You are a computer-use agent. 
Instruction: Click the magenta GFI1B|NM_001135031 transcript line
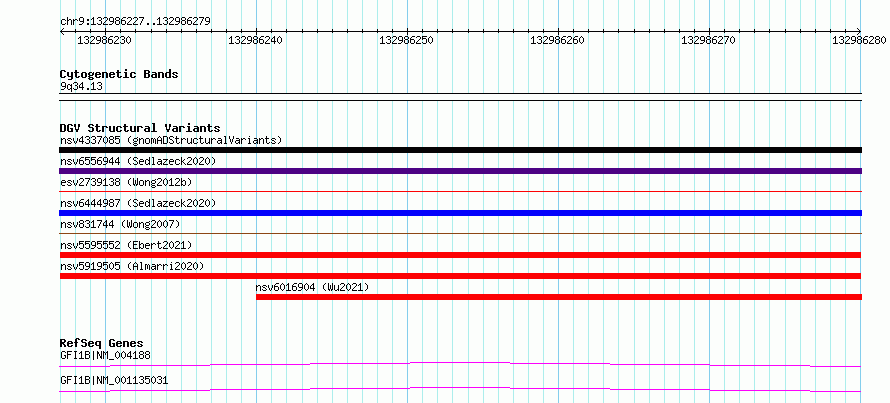coord(460,389)
